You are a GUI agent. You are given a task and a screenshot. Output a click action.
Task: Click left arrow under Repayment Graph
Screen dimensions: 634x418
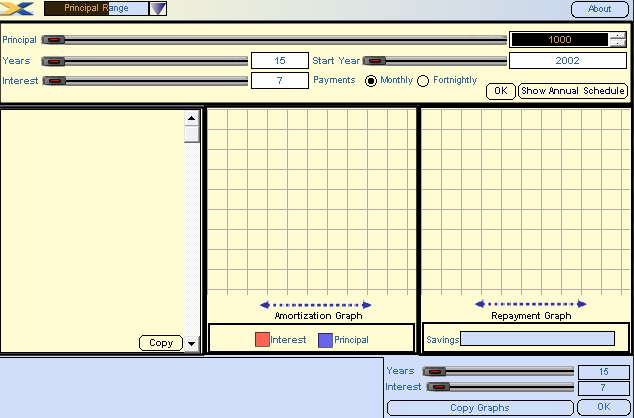[480, 304]
